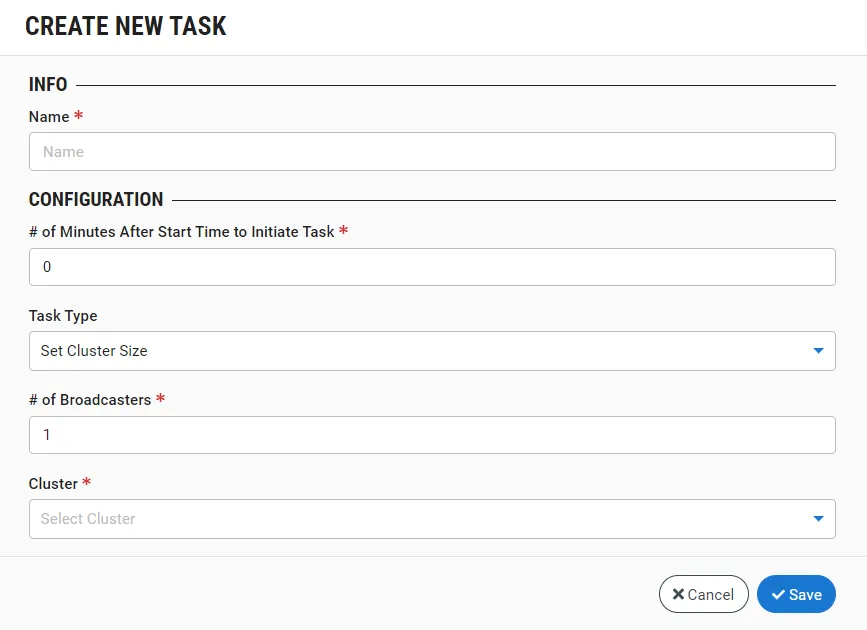Click the 'CONFIGURATION' section heading
The image size is (867, 630).
[x=96, y=199]
